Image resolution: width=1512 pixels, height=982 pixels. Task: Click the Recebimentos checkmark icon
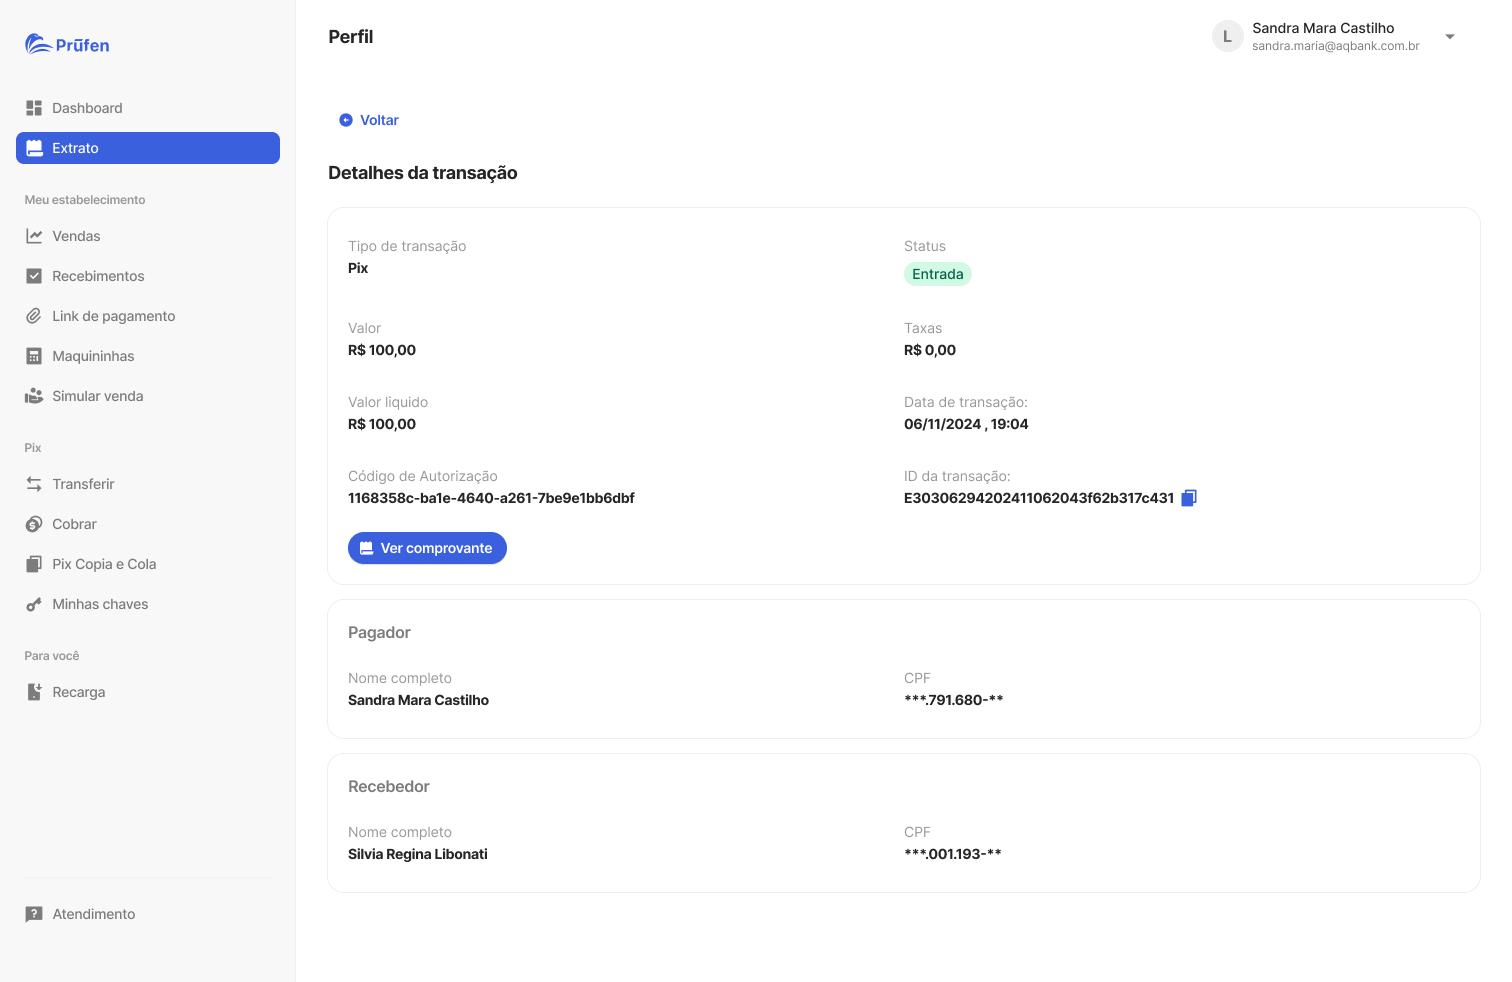[34, 276]
